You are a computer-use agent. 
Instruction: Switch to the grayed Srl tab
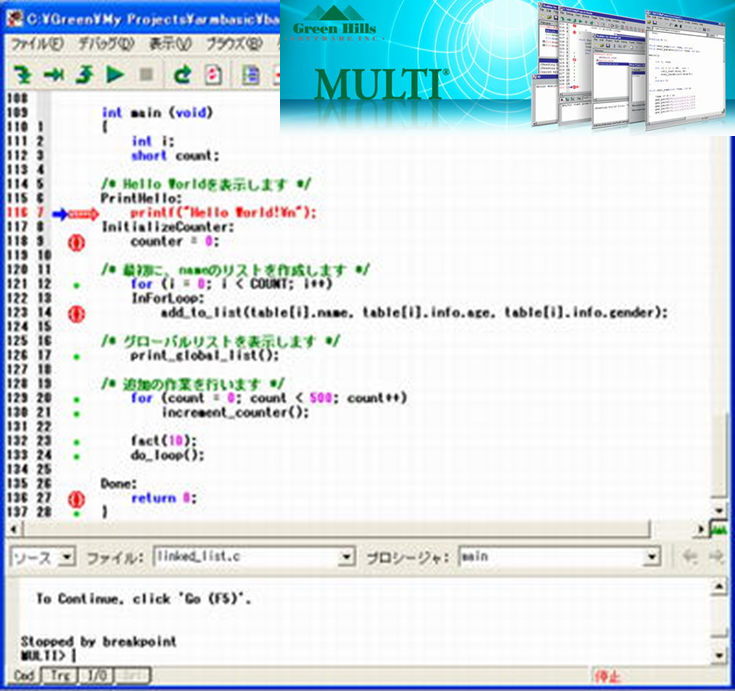pyautogui.click(x=133, y=676)
